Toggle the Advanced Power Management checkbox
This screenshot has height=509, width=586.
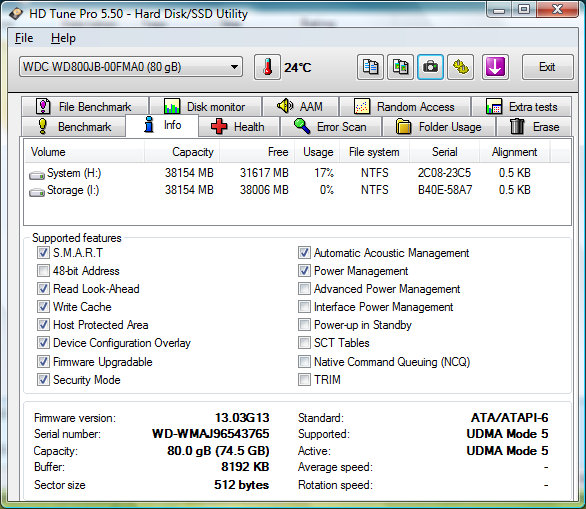(304, 289)
